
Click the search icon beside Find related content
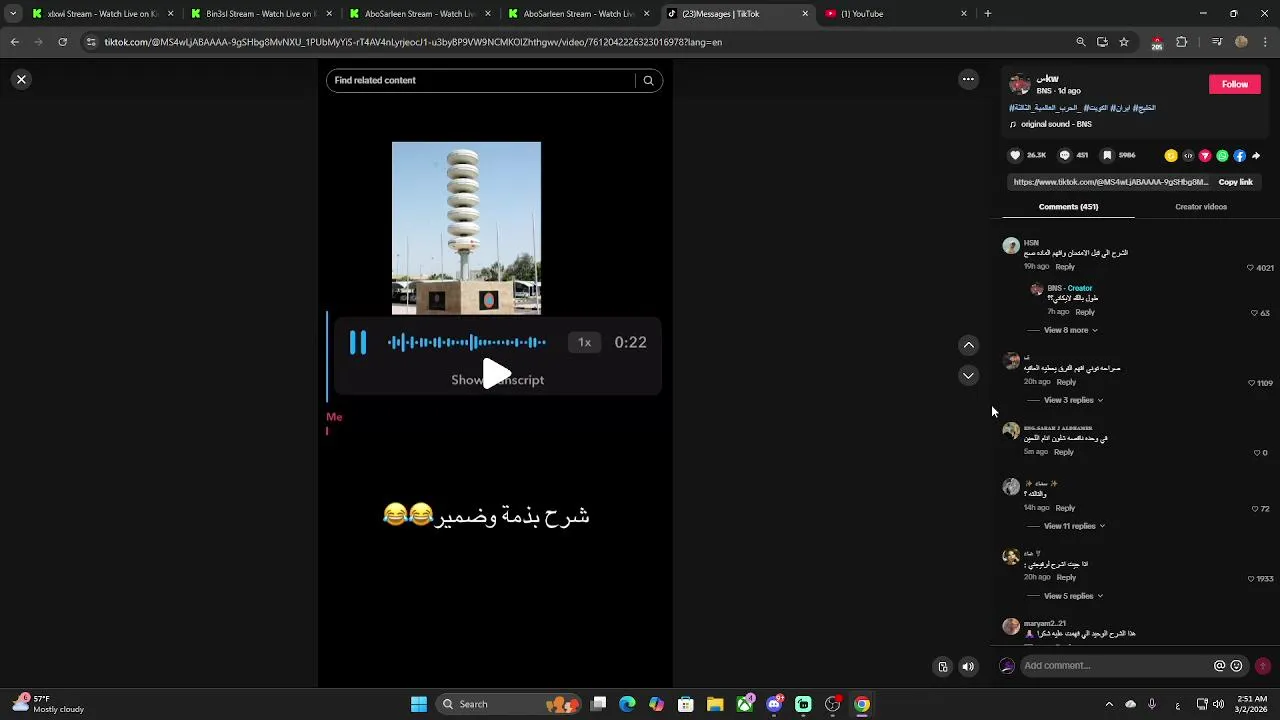(648, 81)
